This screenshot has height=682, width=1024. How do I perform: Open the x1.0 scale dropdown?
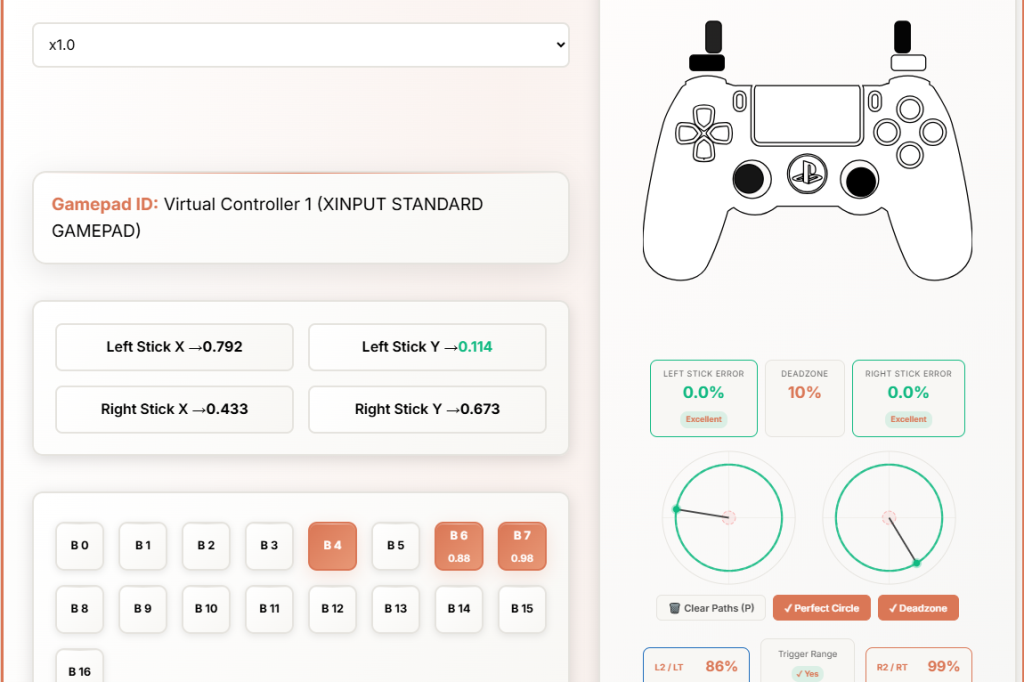301,45
